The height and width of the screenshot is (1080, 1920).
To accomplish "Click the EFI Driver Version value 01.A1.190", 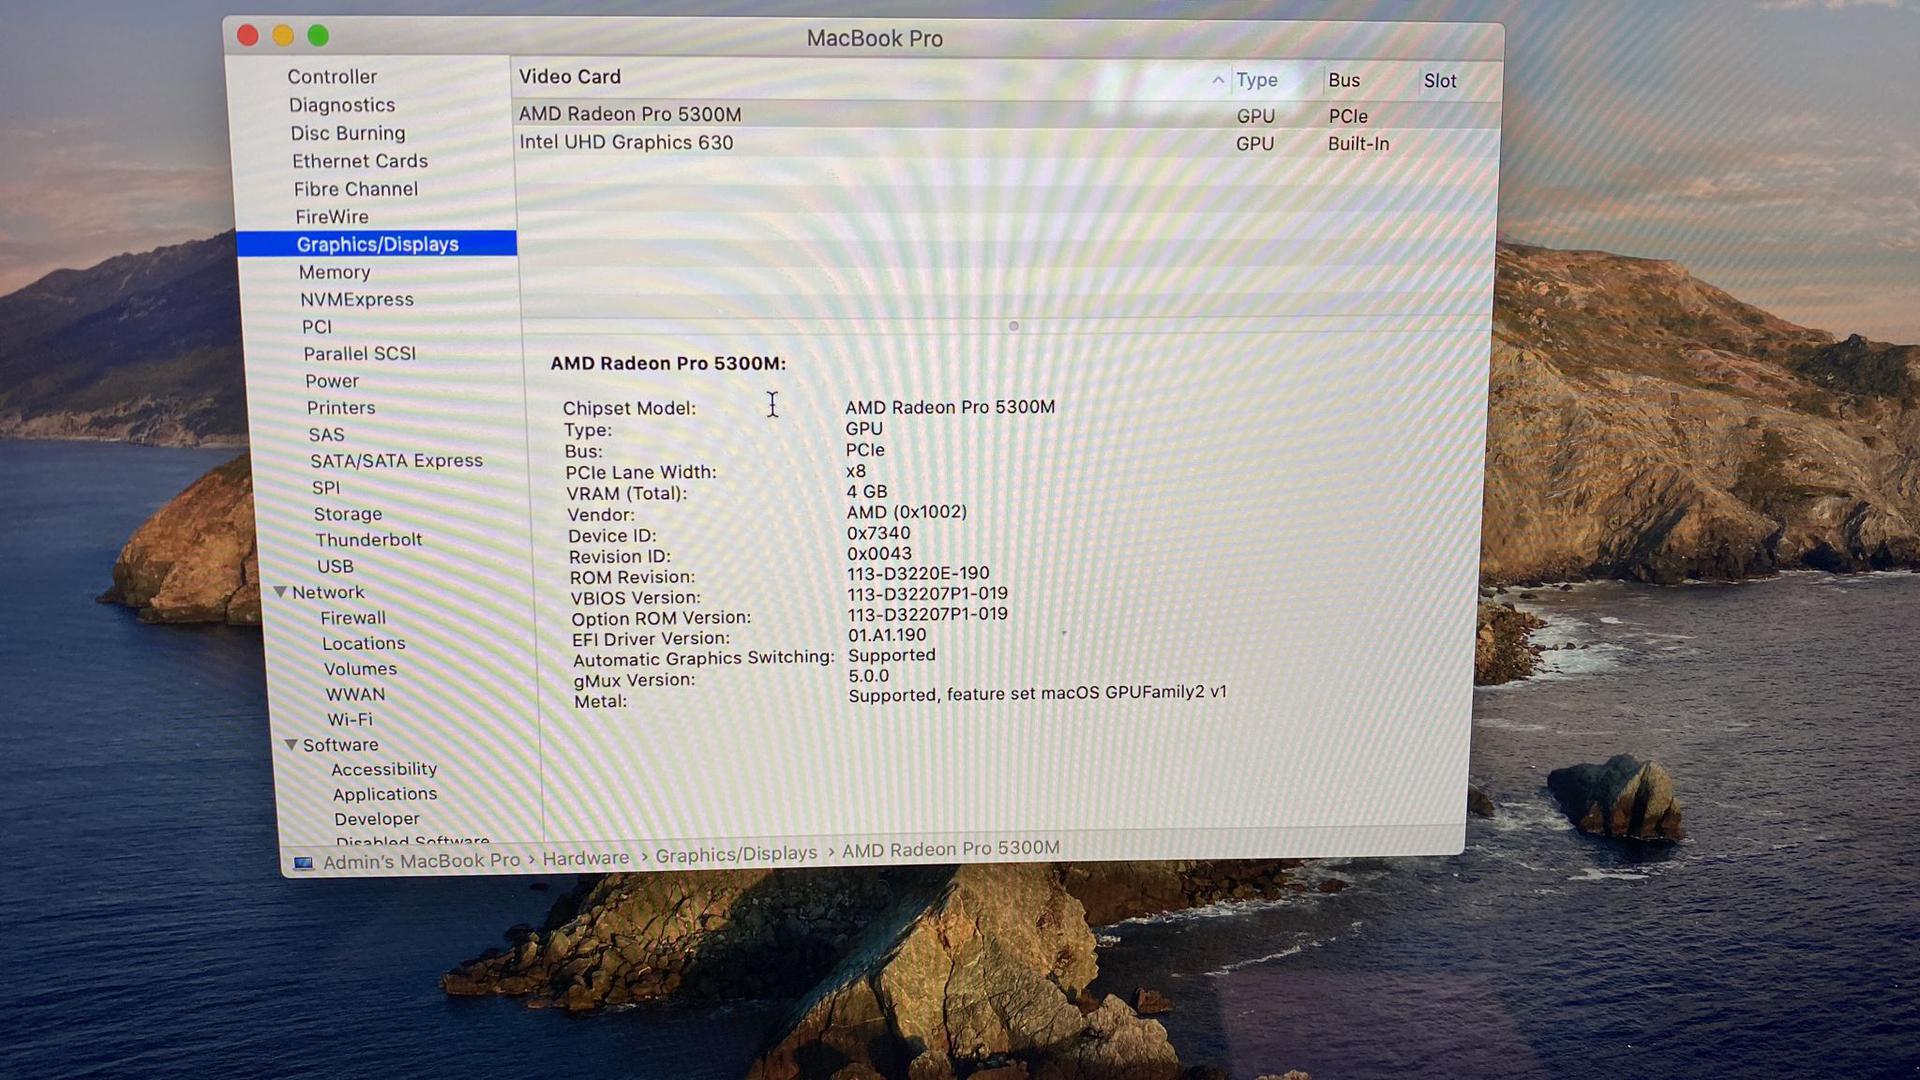I will click(887, 635).
